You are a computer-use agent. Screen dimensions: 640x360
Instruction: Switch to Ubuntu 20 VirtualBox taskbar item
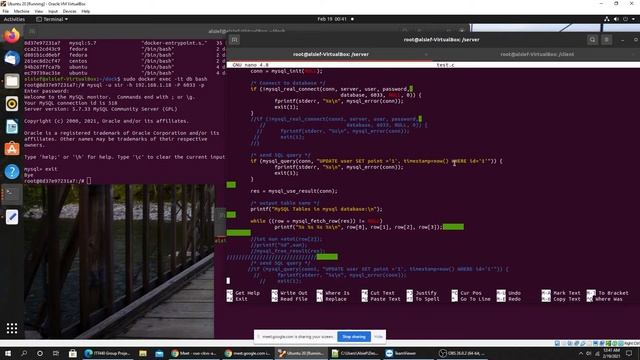click(x=301, y=353)
